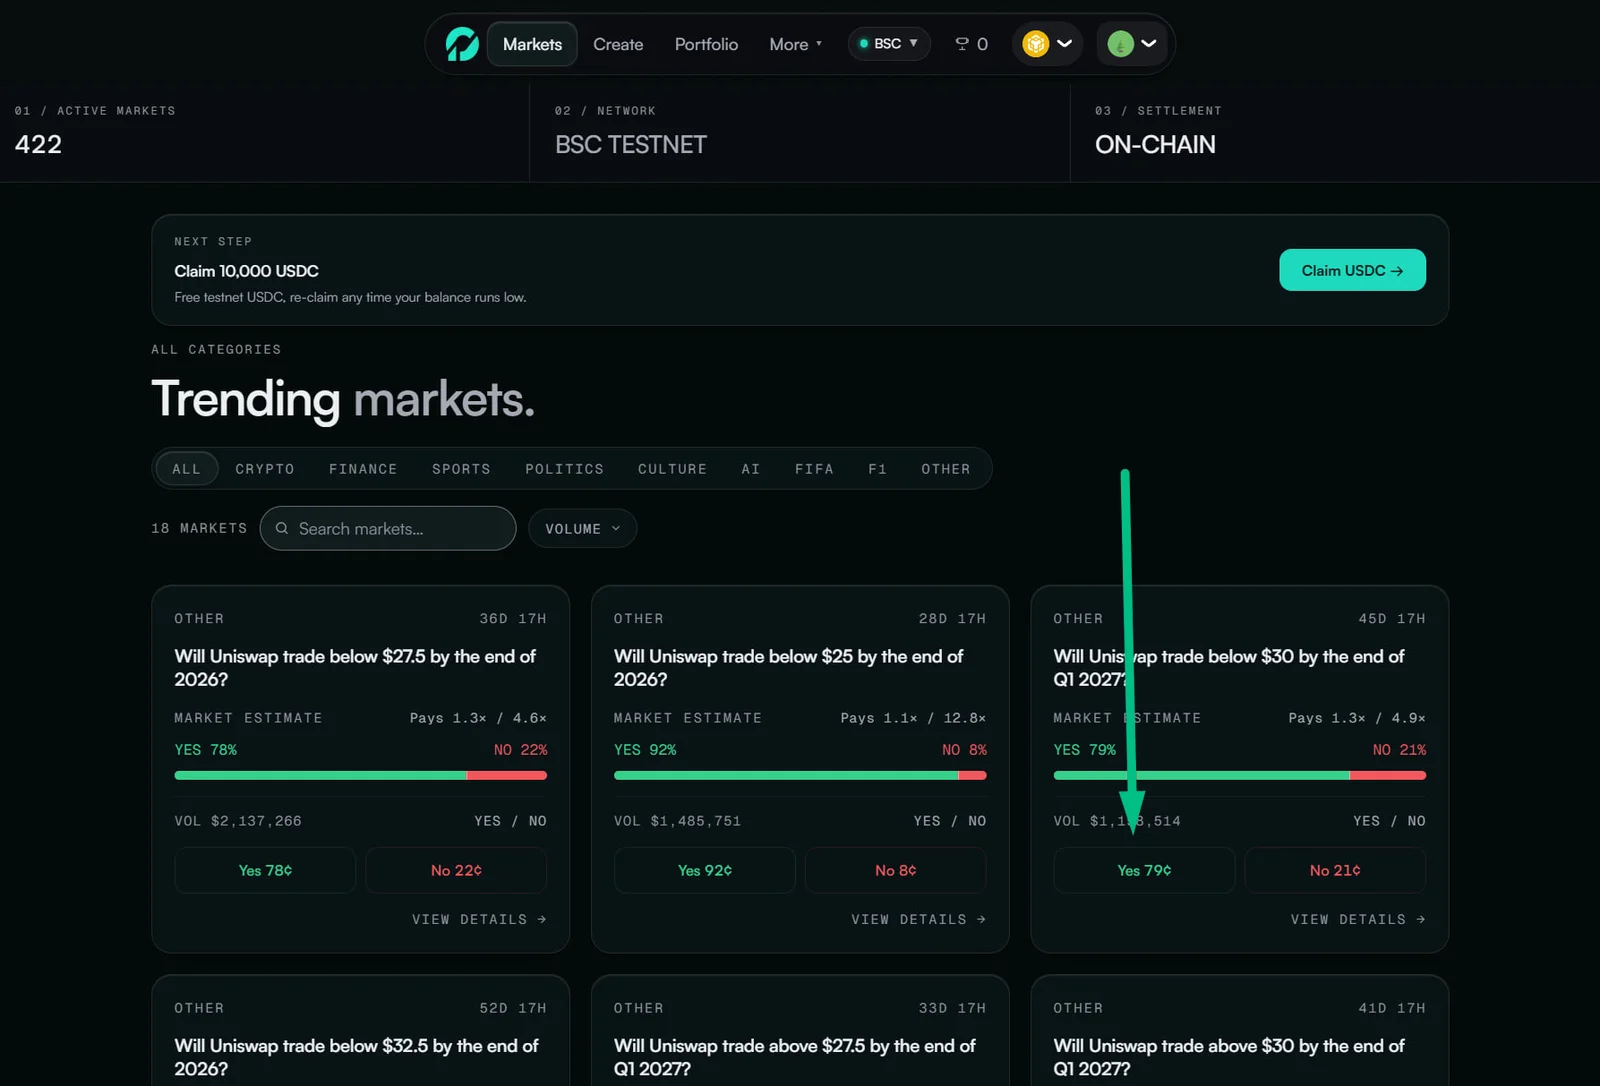Image resolution: width=1600 pixels, height=1086 pixels.
Task: Select the ALL category filter
Action: [186, 468]
